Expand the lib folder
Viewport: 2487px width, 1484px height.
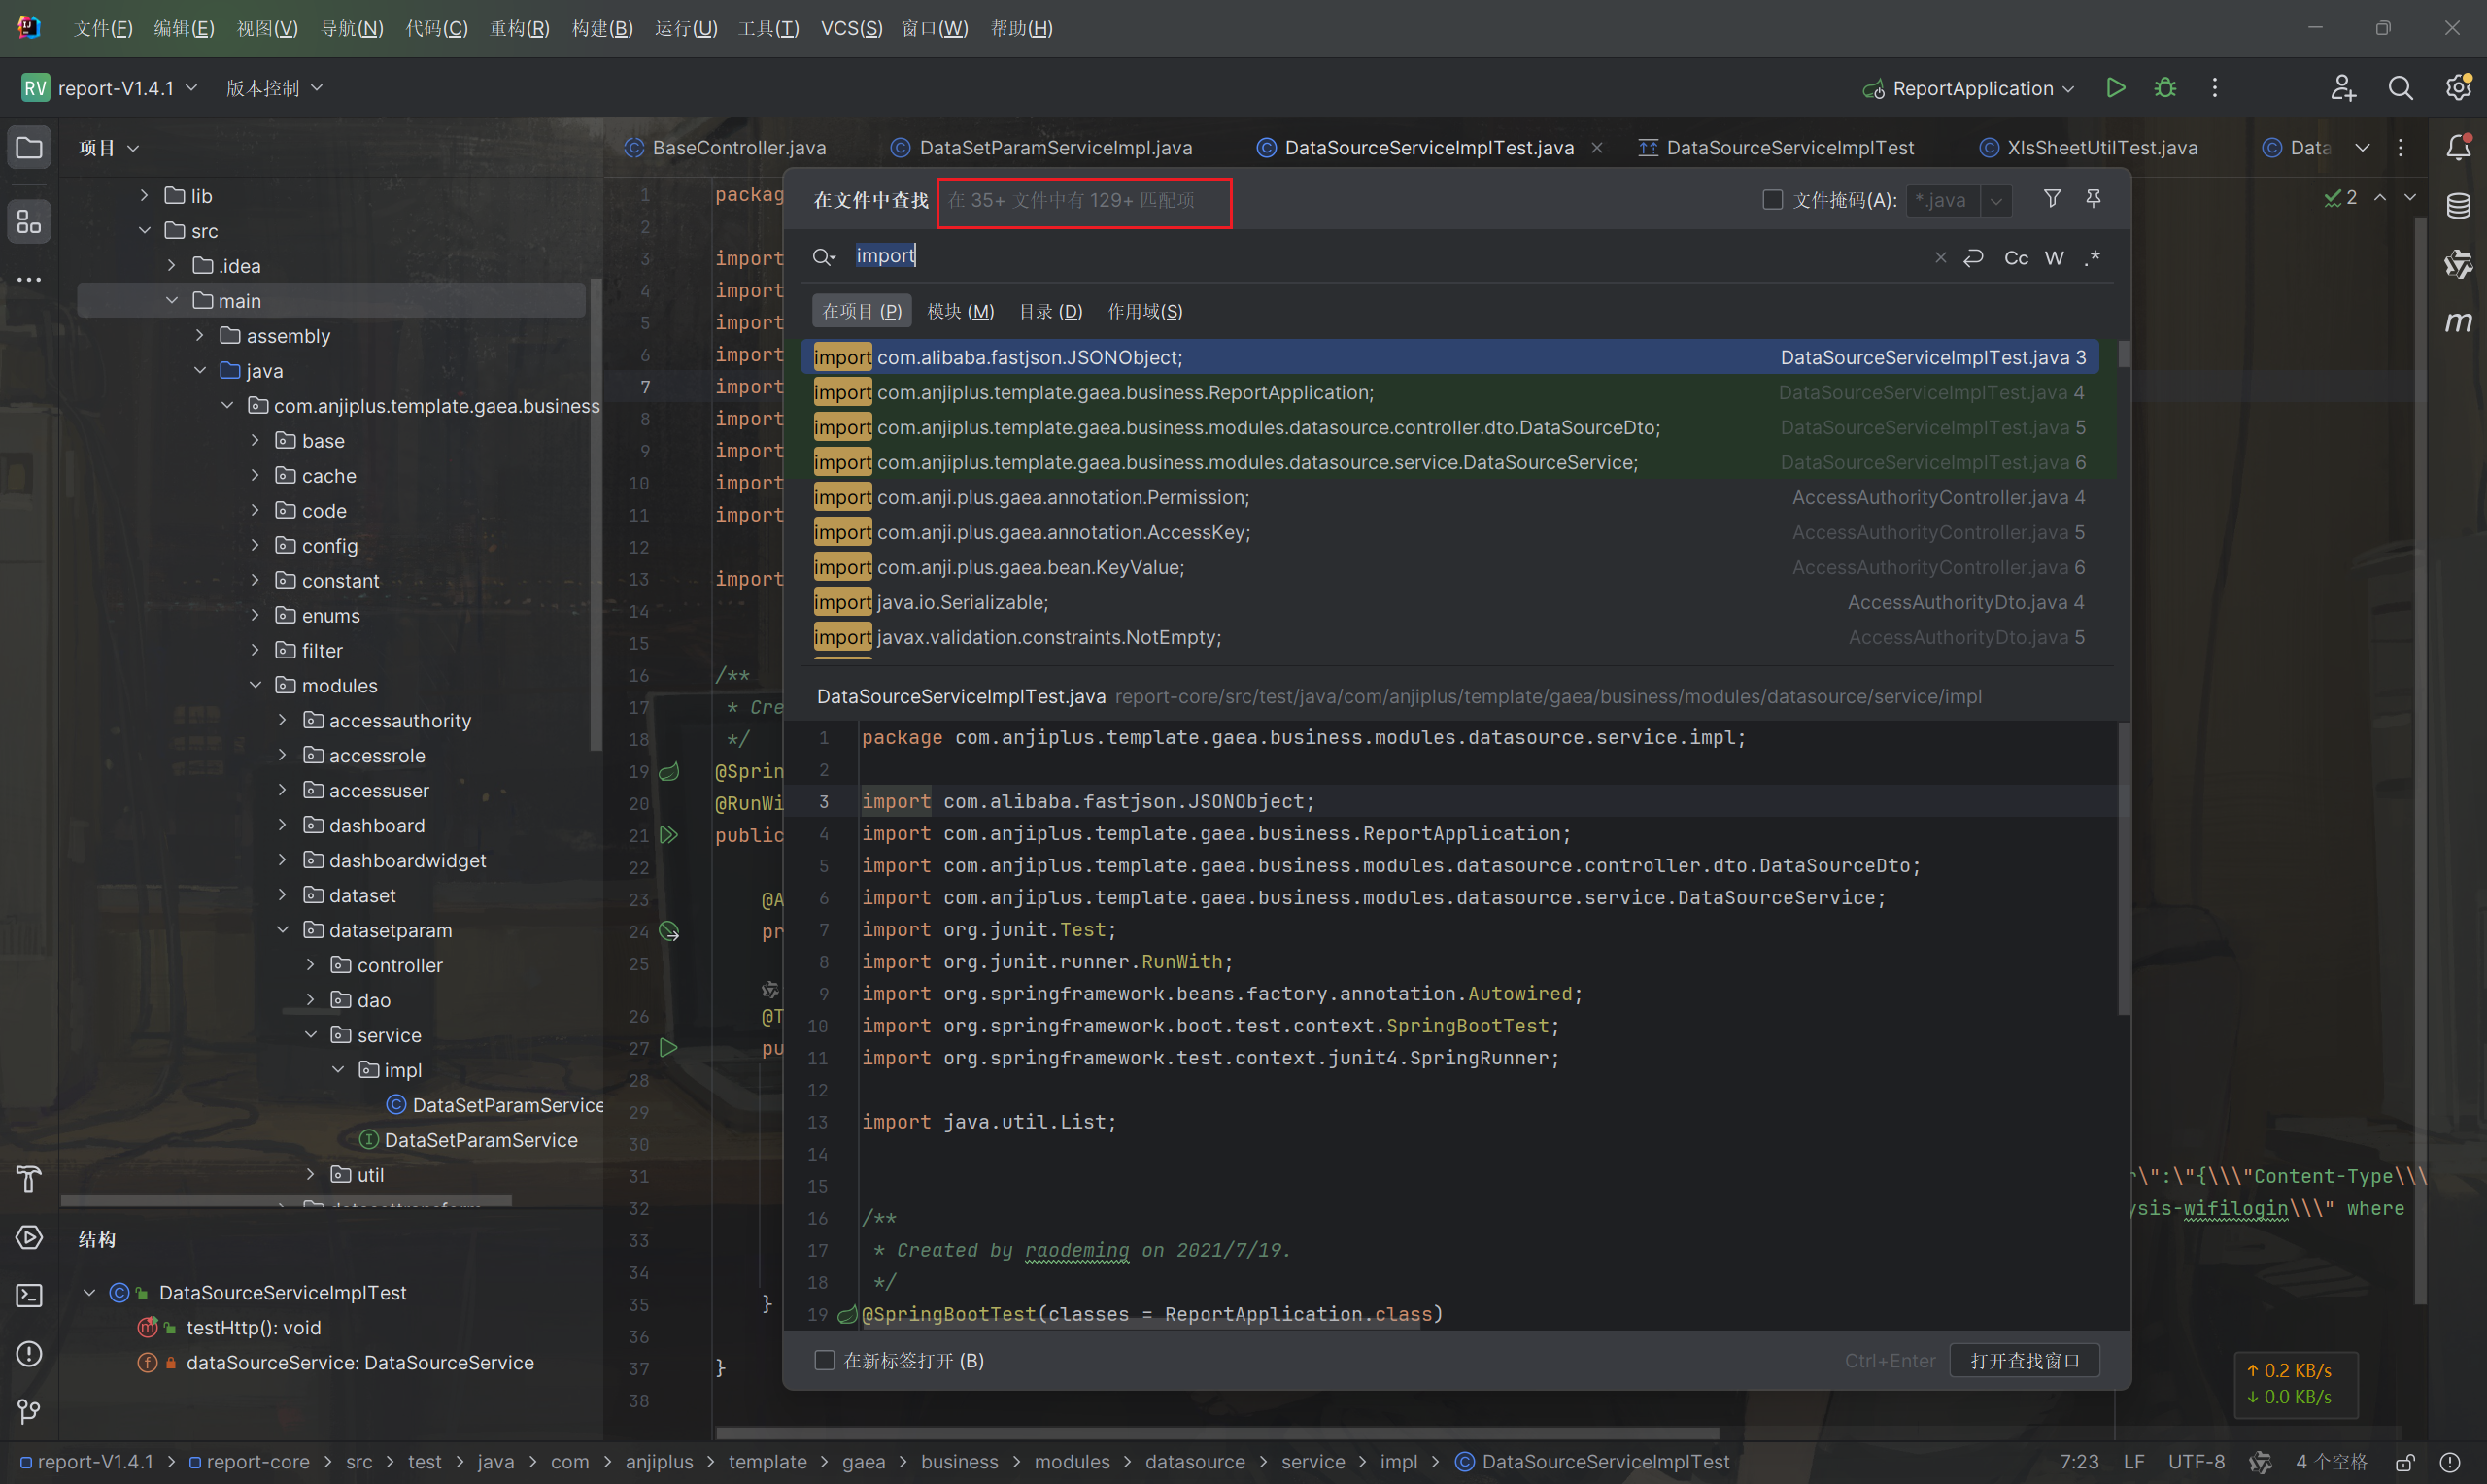click(x=144, y=195)
